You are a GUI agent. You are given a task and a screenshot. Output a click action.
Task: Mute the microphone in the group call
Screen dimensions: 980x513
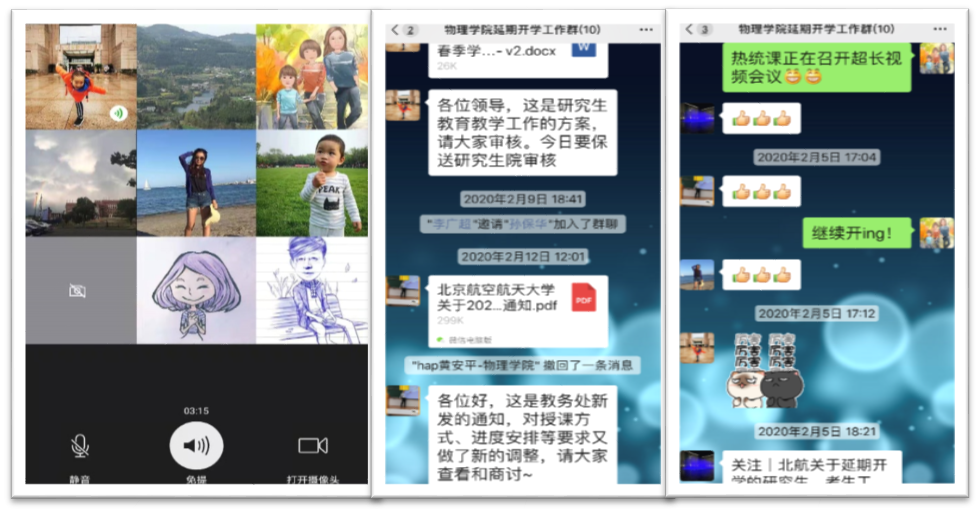pyautogui.click(x=79, y=446)
